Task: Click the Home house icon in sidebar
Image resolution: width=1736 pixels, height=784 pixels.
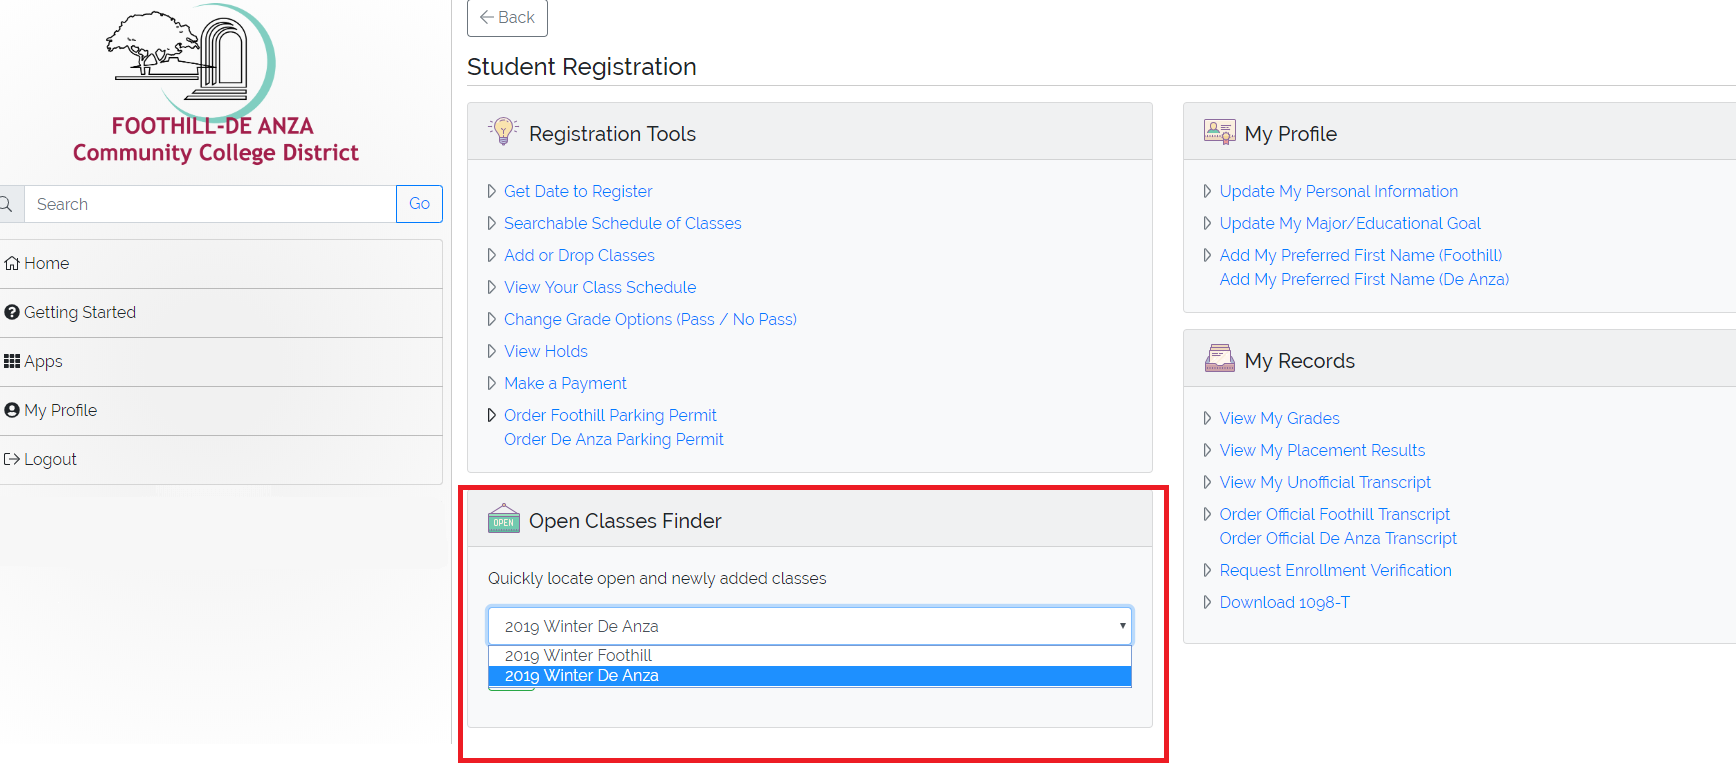Action: pos(15,262)
